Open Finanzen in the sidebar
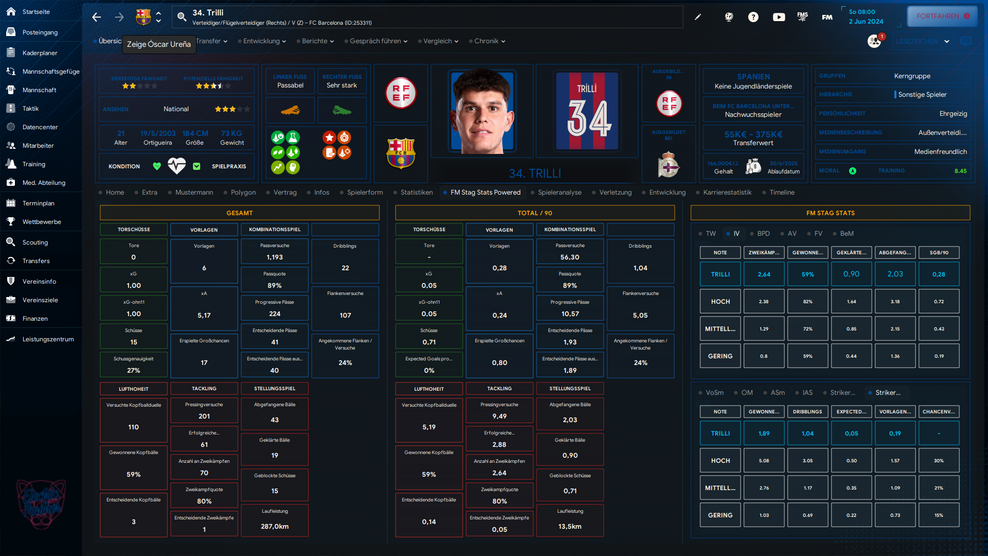988x556 pixels. coord(35,319)
